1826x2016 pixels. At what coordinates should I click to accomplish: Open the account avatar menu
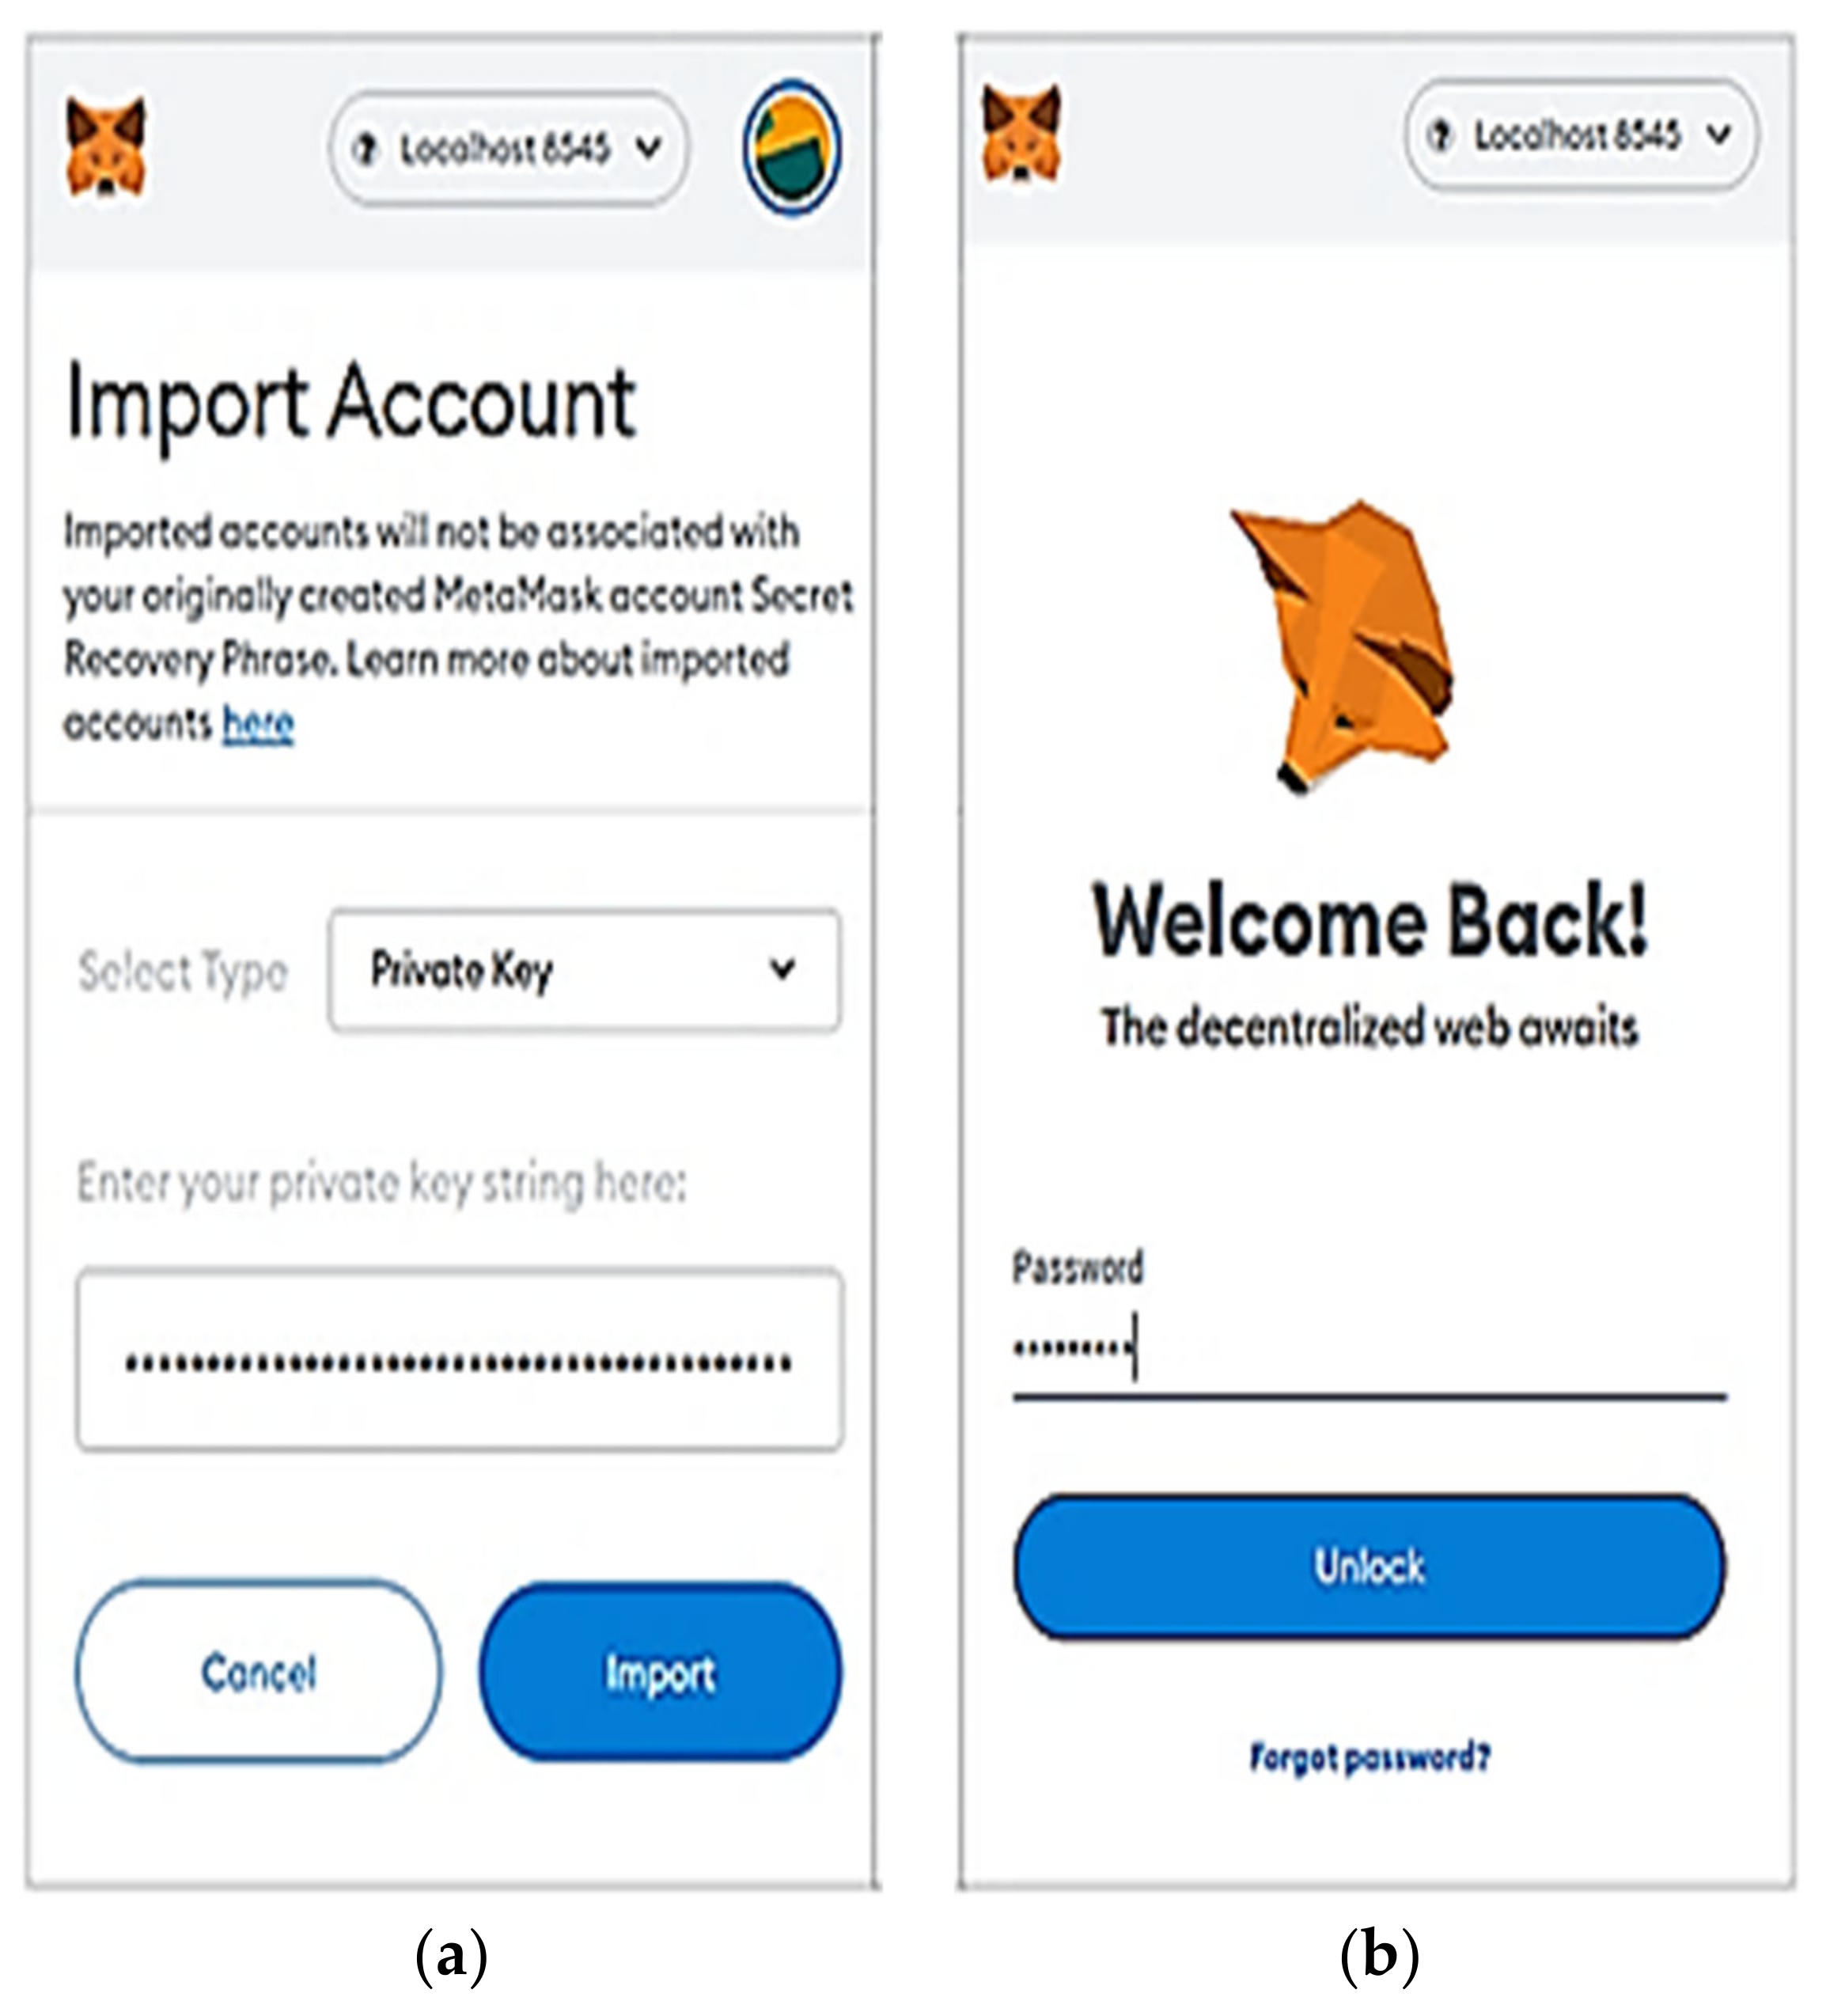(x=791, y=148)
